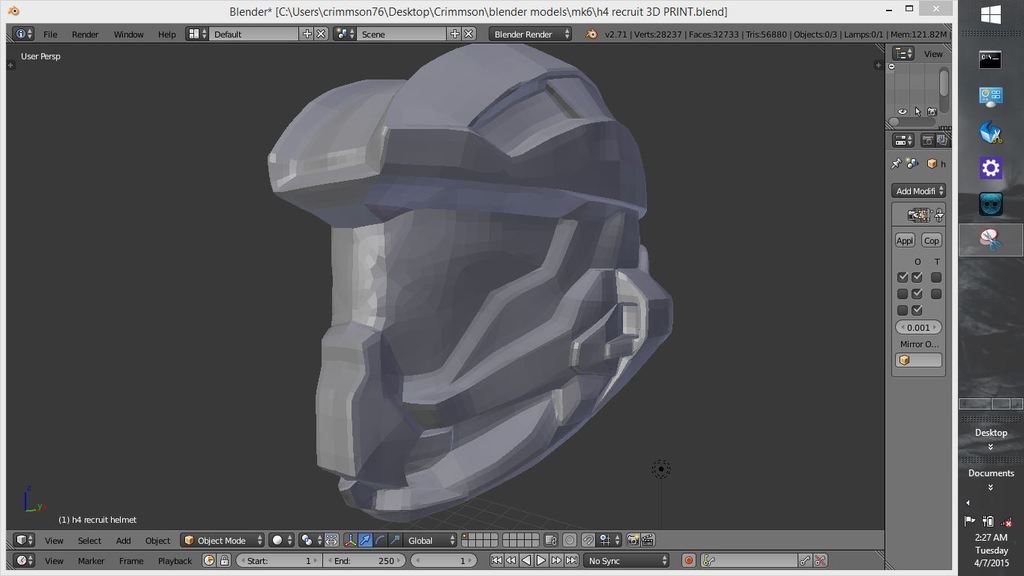This screenshot has height=576, width=1024.
Task: Click the active keying set field
Action: (749, 560)
